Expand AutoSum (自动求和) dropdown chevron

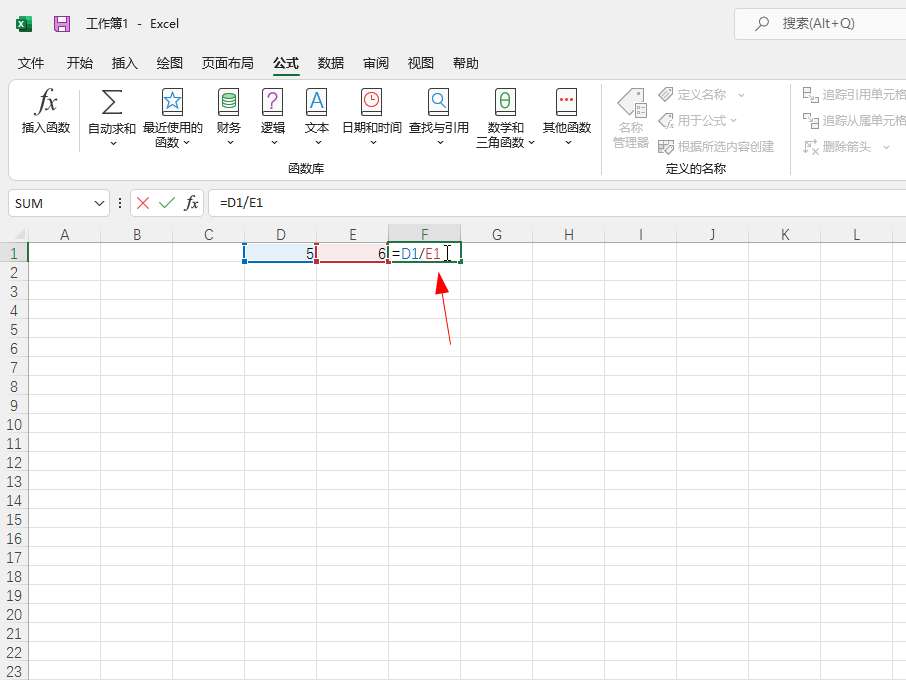[x=113, y=143]
